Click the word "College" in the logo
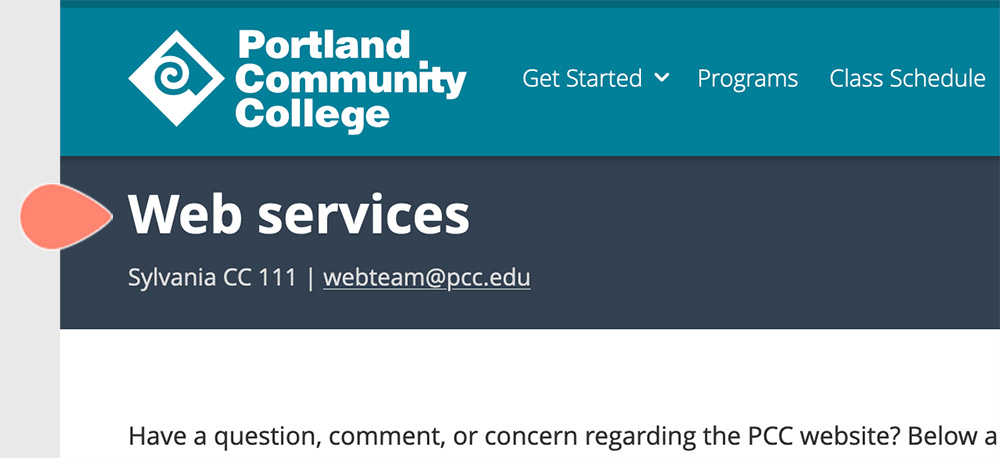 coord(312,115)
